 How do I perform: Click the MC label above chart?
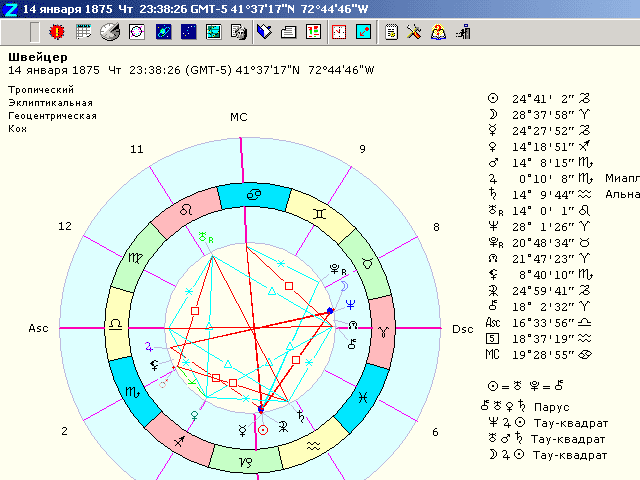tap(239, 117)
